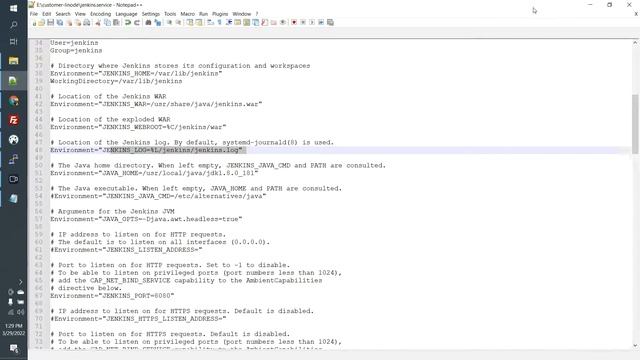640x360 pixels.
Task: Open the Encoding menu
Action: point(100,14)
